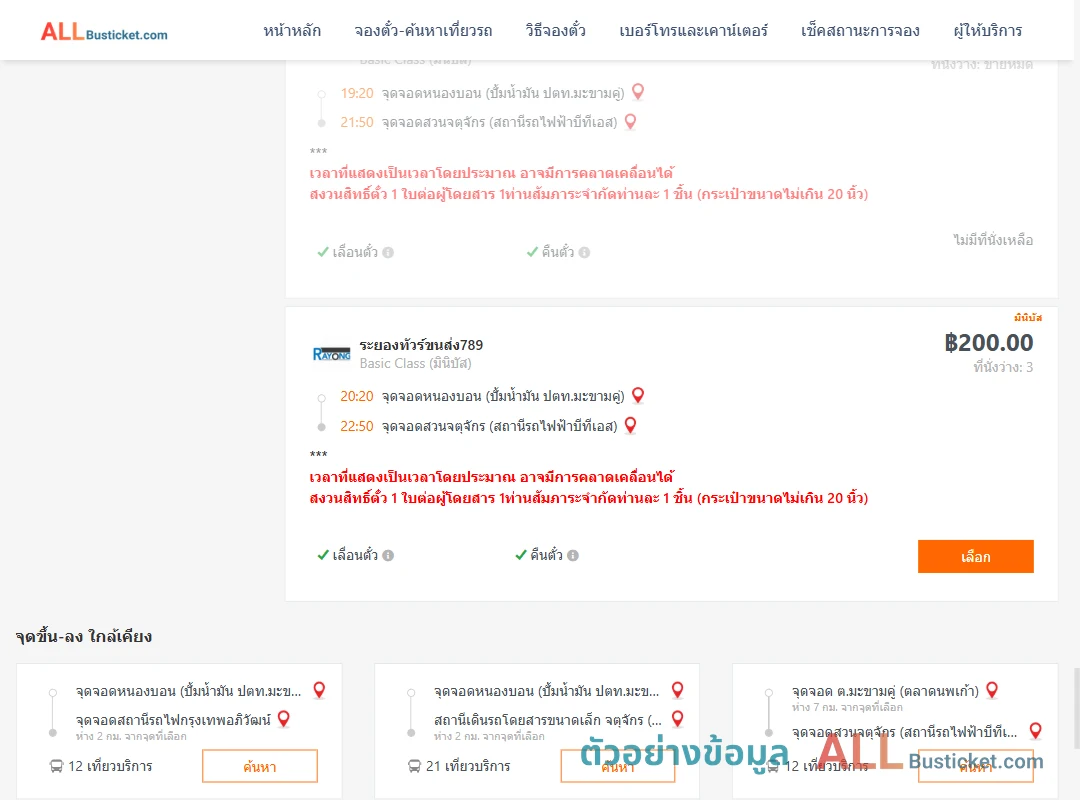Click ที่นั่งว่าง: 3 text

pos(1003,367)
